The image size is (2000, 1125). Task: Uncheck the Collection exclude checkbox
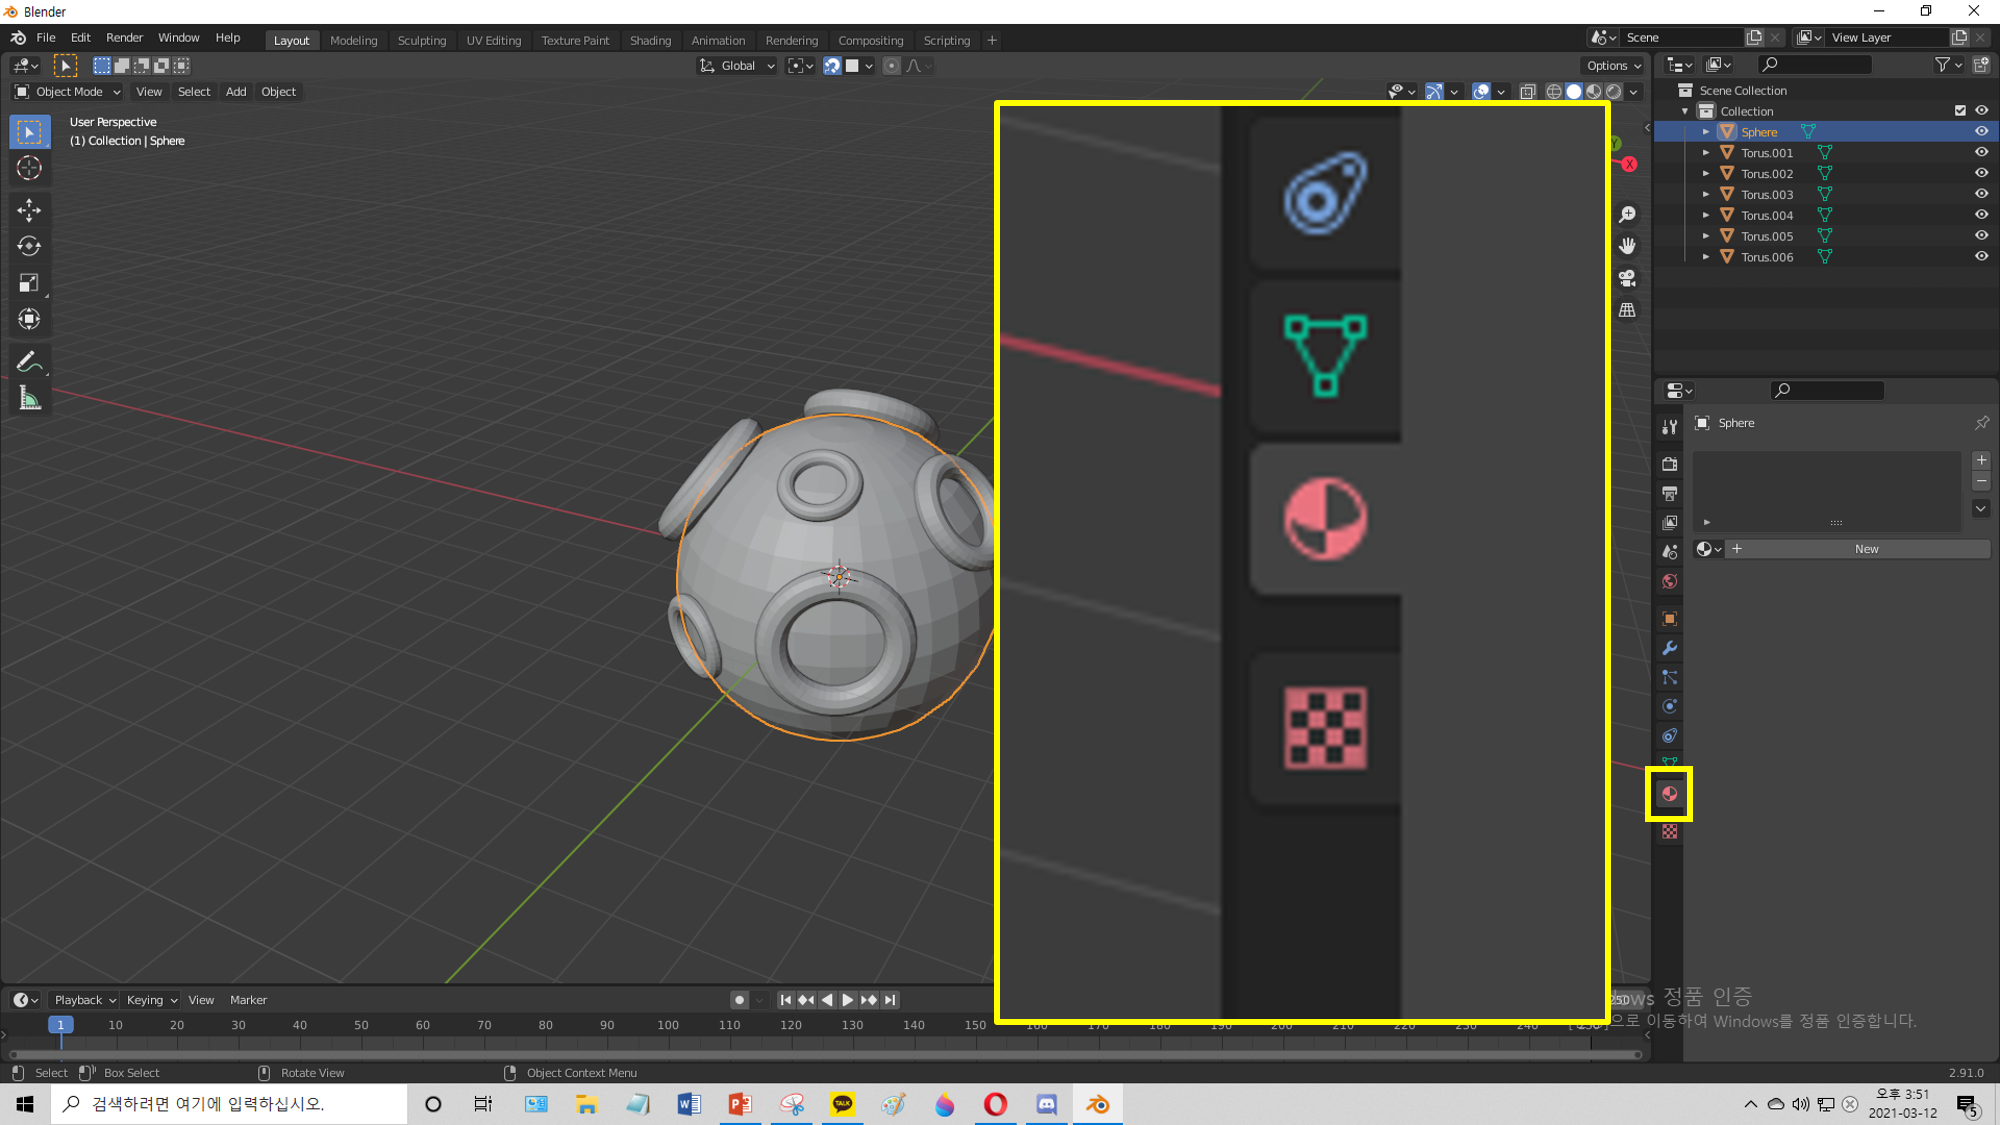click(1960, 111)
